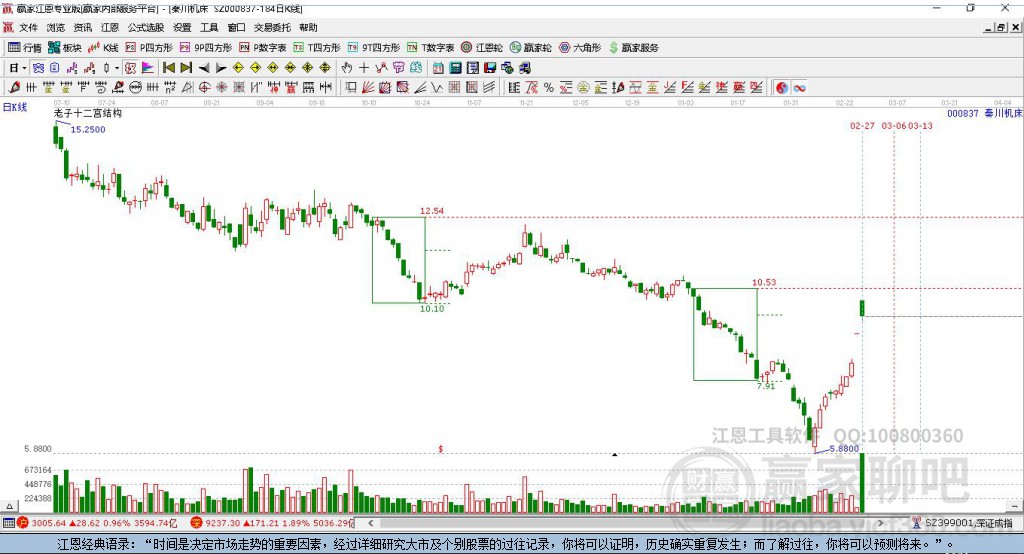Click the last yellow diamond icon
The height and width of the screenshot is (554, 1024).
325,68
